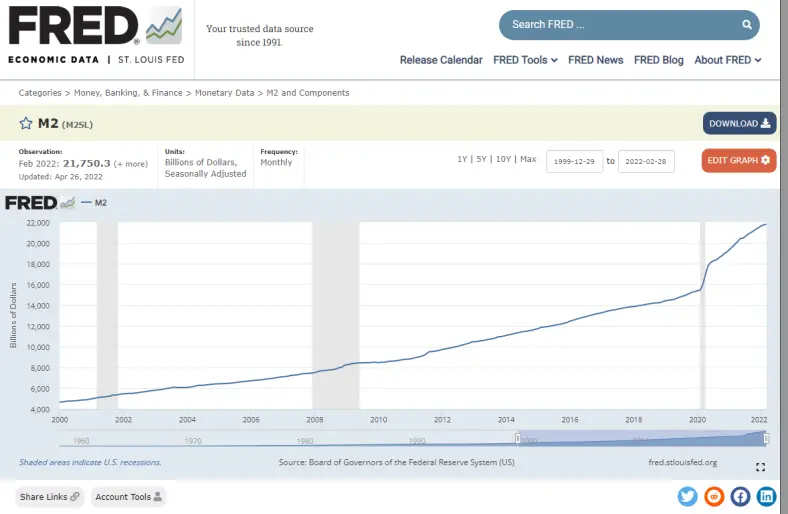Edit end date field 2022-02-28

pyautogui.click(x=646, y=161)
